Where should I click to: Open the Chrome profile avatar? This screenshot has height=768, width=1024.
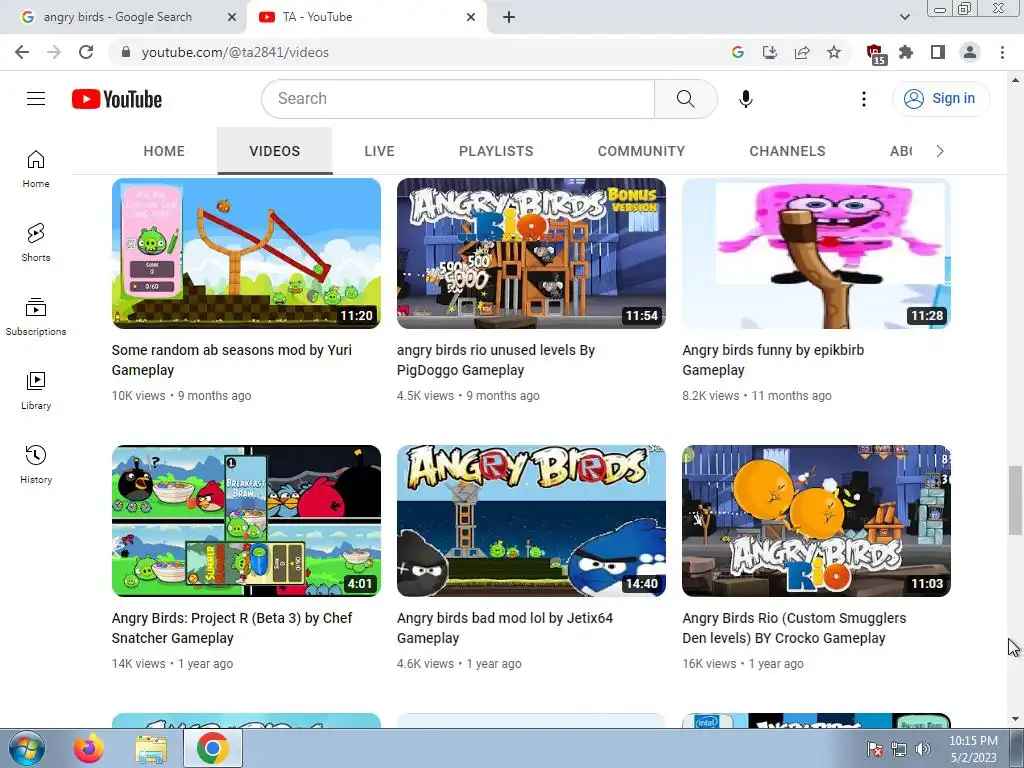tap(970, 52)
